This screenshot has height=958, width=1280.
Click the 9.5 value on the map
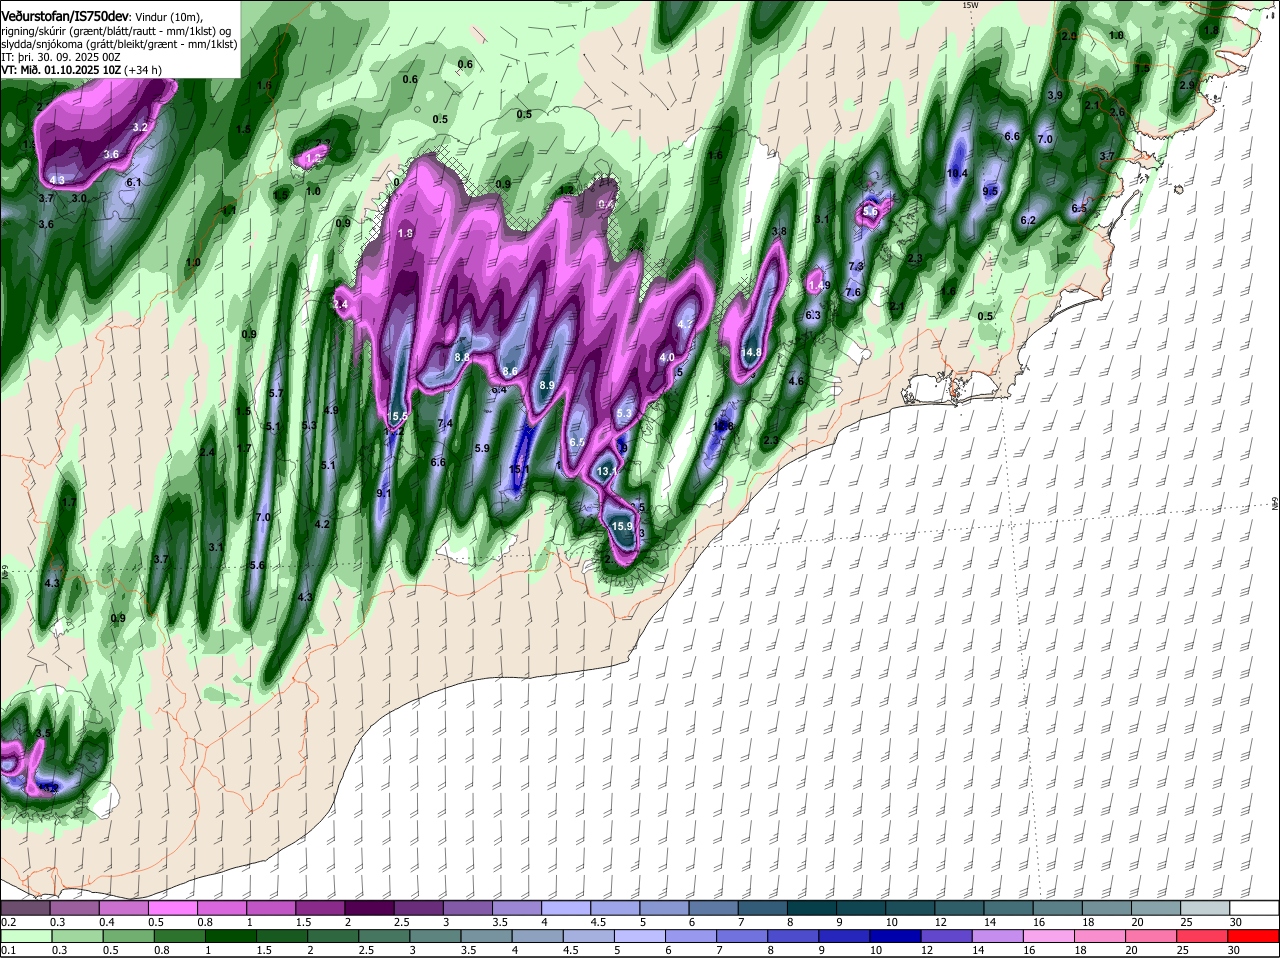click(991, 191)
